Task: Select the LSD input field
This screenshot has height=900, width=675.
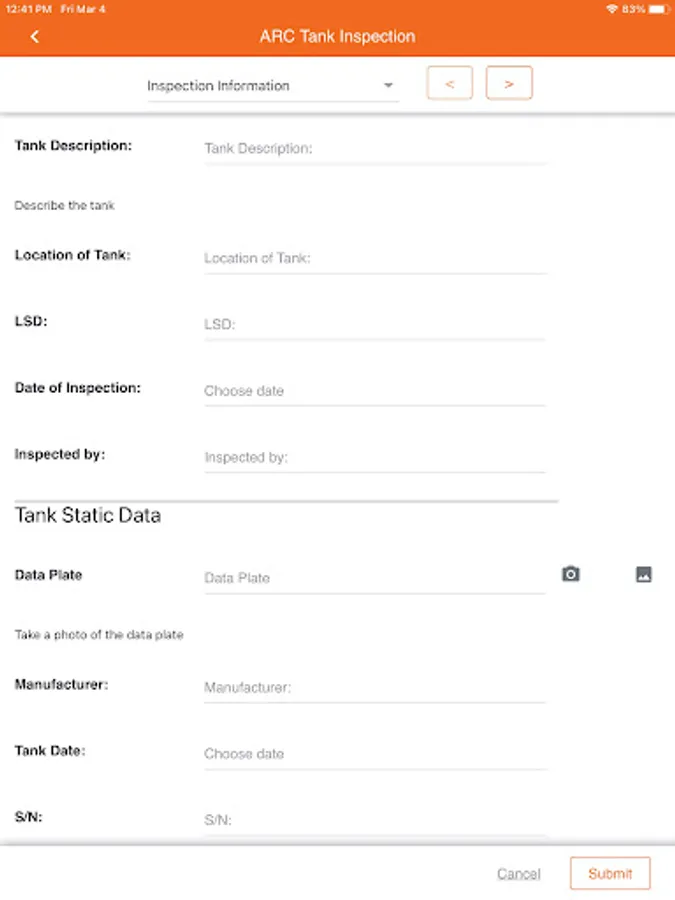Action: pos(375,325)
